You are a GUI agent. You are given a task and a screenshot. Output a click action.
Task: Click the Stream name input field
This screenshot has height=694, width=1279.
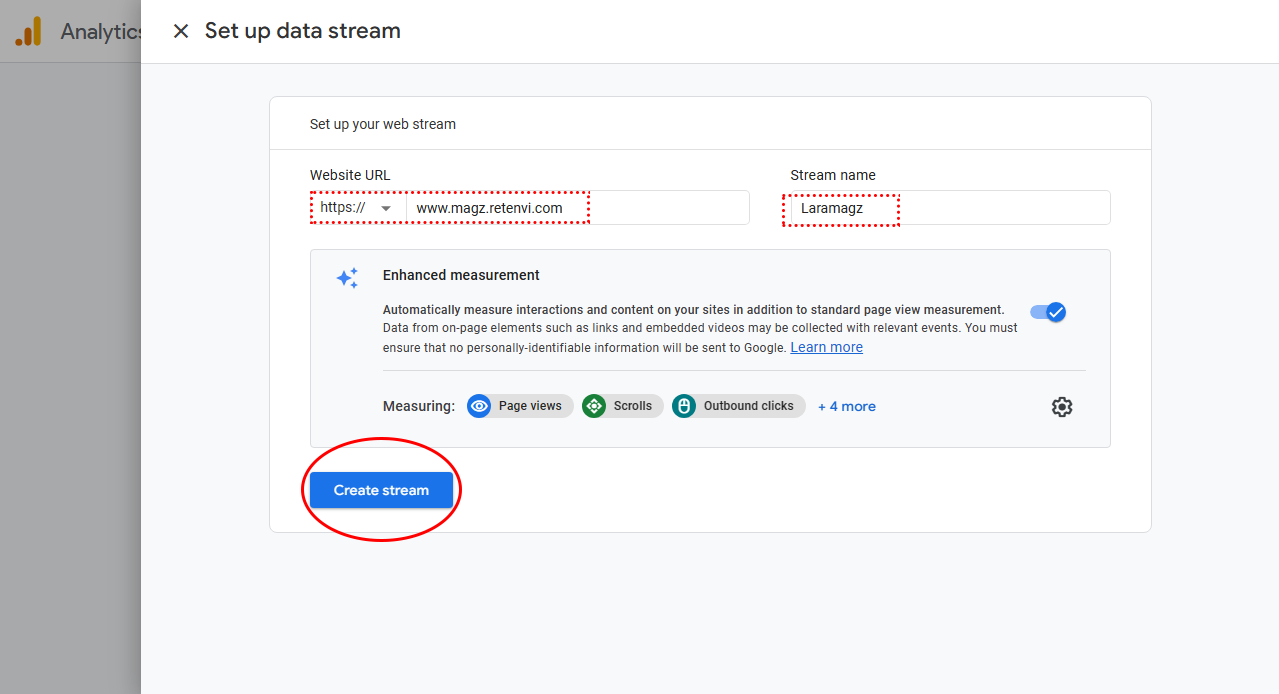pos(950,208)
